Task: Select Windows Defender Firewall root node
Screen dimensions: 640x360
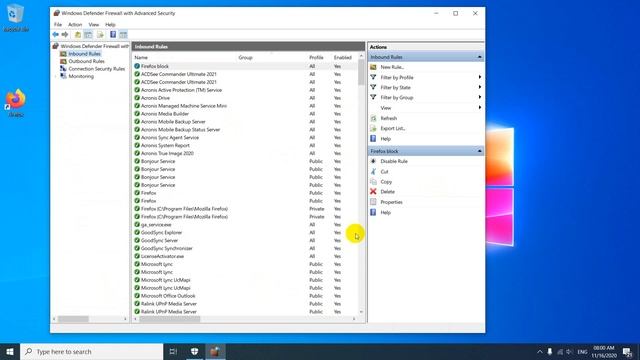Action: point(95,46)
